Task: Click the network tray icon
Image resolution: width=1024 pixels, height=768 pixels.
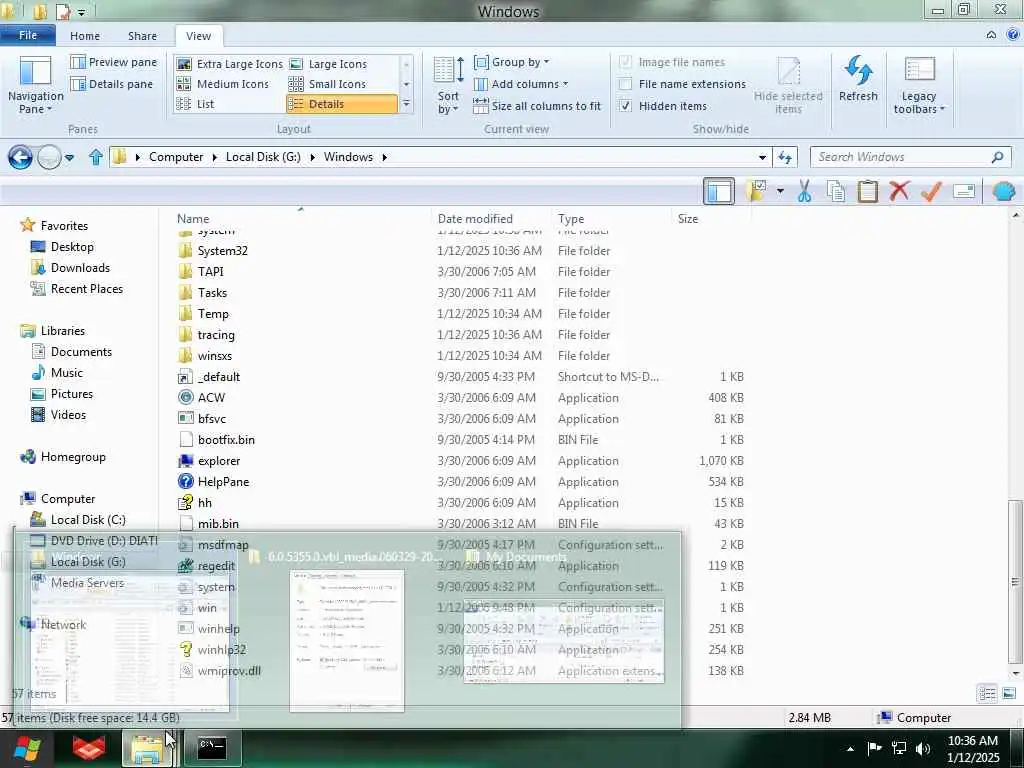Action: pyautogui.click(x=899, y=748)
